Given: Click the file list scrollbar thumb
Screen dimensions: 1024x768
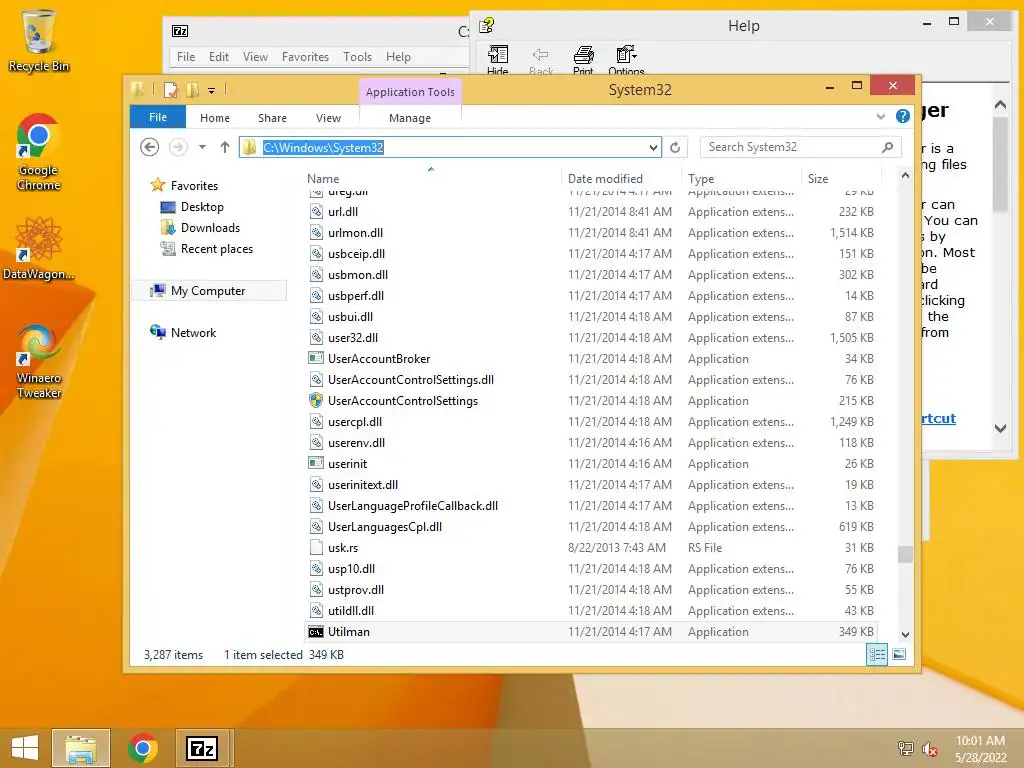Looking at the screenshot, I should 905,554.
